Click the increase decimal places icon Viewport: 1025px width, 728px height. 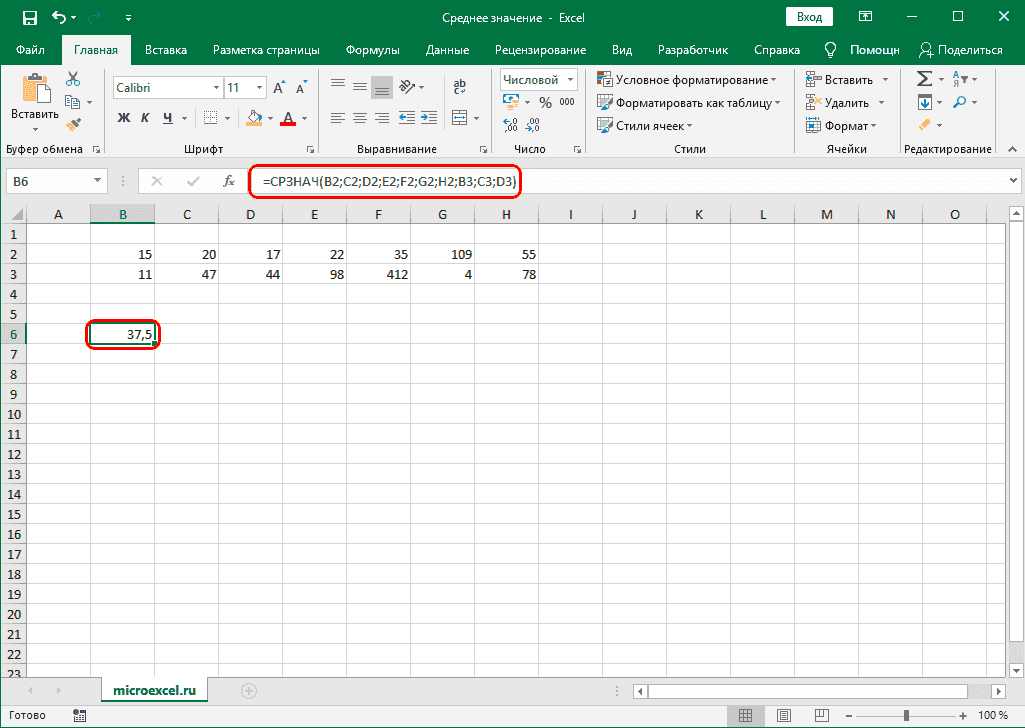pyautogui.click(x=509, y=127)
